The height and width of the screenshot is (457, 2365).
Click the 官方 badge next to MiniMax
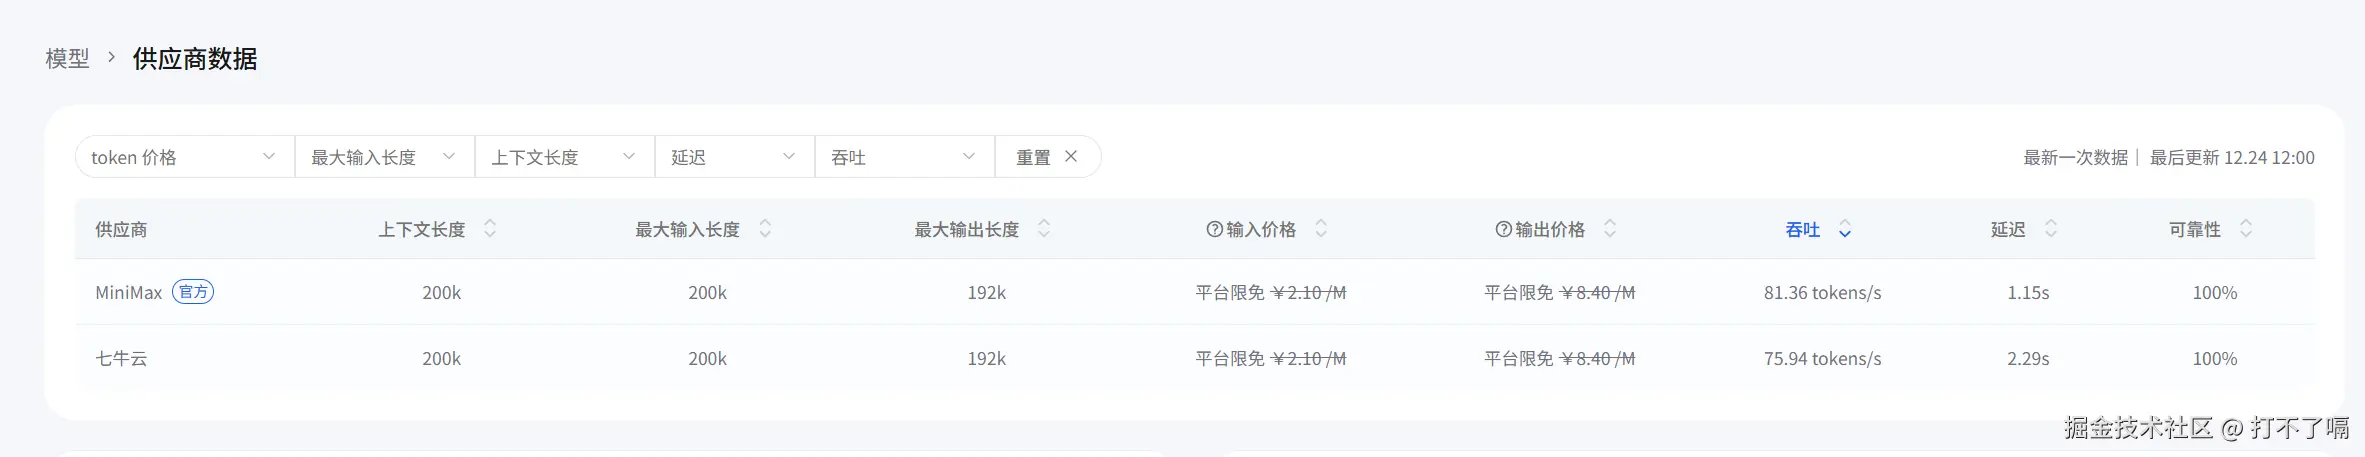tap(193, 292)
